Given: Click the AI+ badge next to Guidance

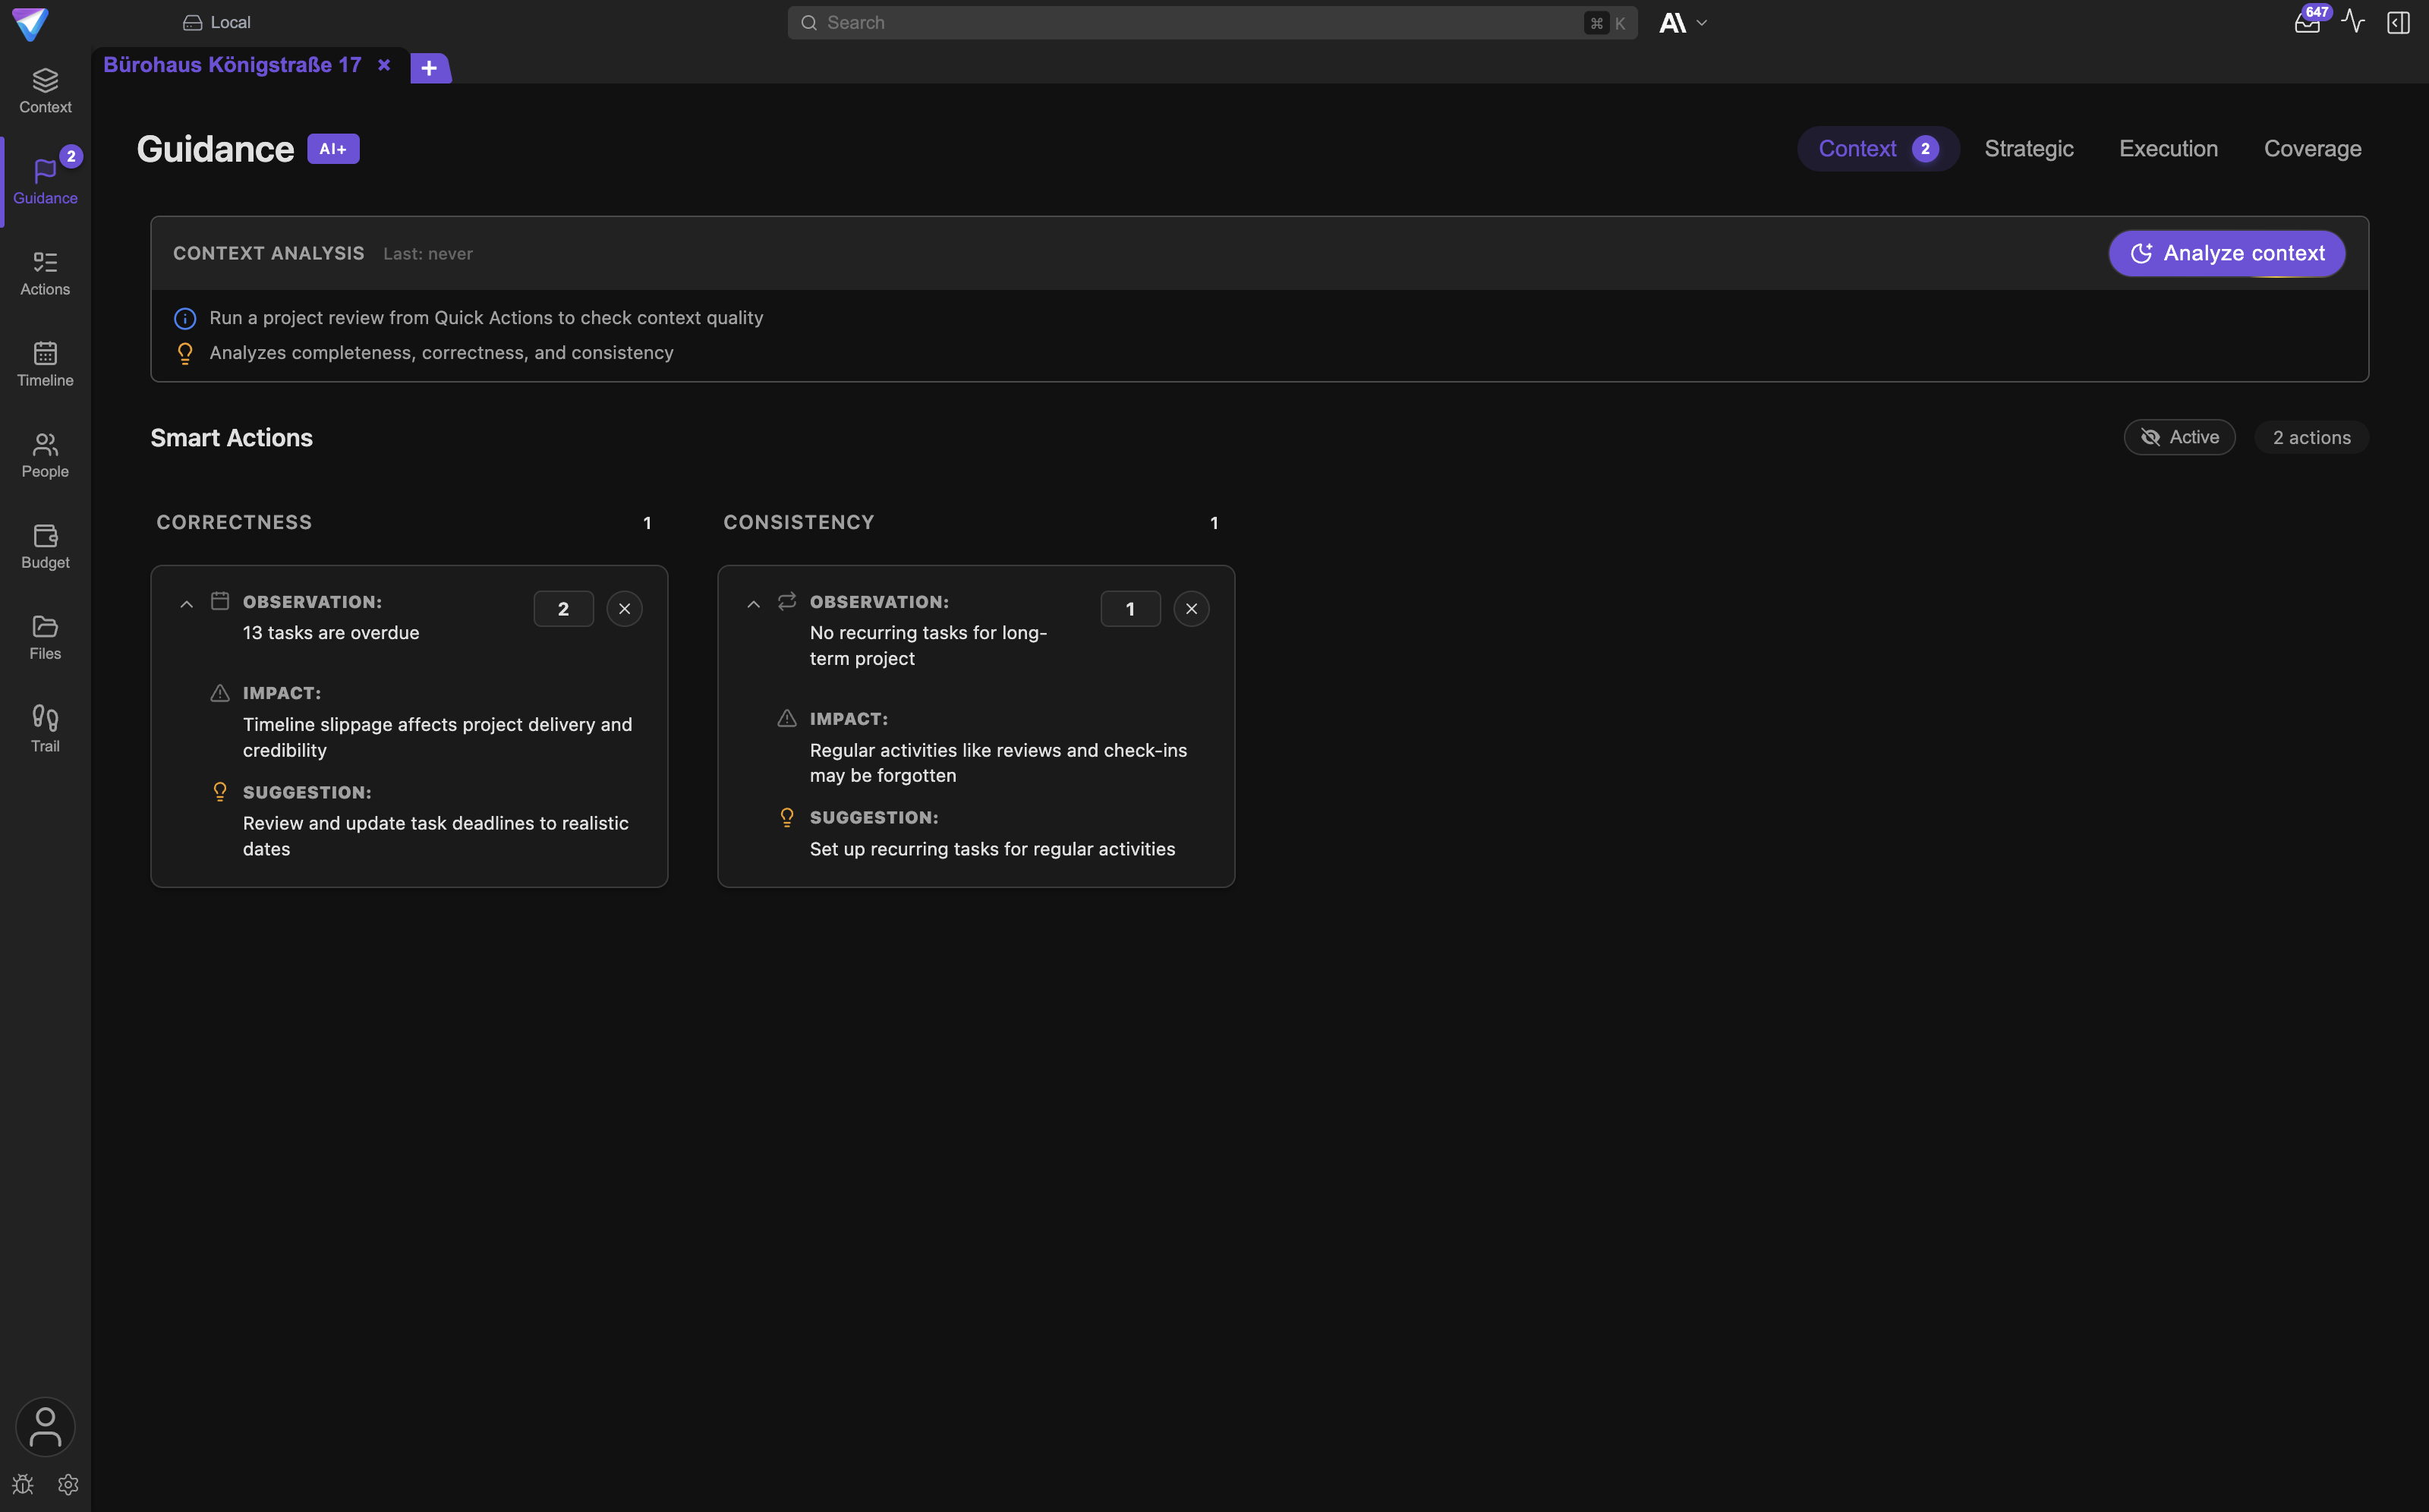Looking at the screenshot, I should click(x=333, y=149).
